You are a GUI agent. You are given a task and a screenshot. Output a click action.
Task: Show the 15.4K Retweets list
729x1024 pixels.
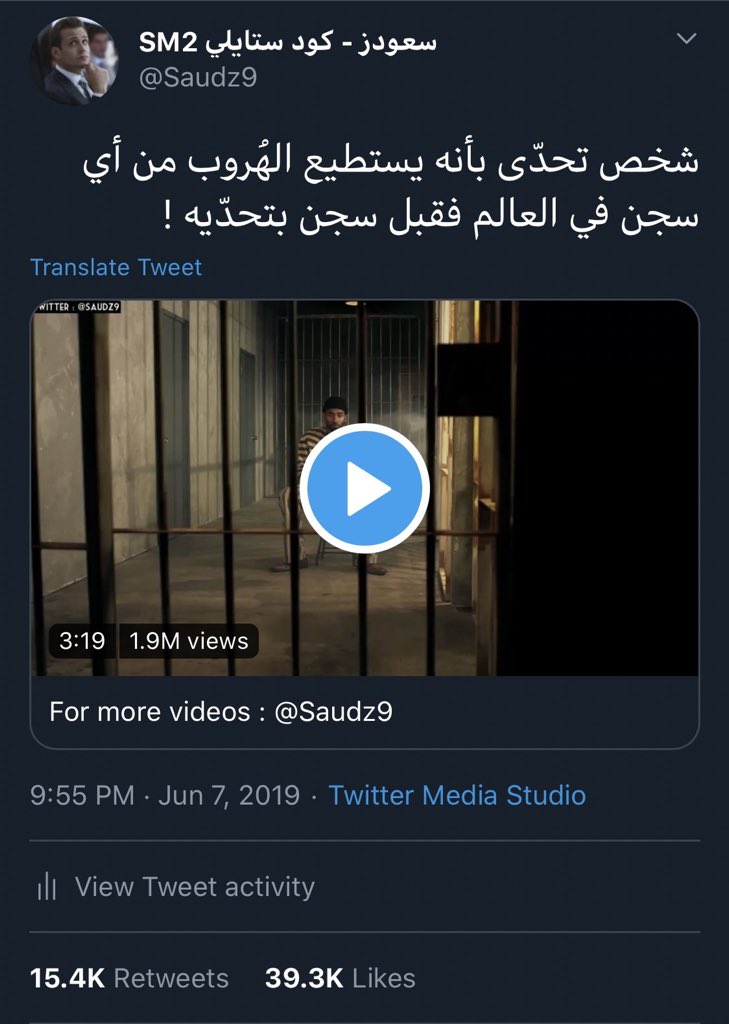pos(129,978)
